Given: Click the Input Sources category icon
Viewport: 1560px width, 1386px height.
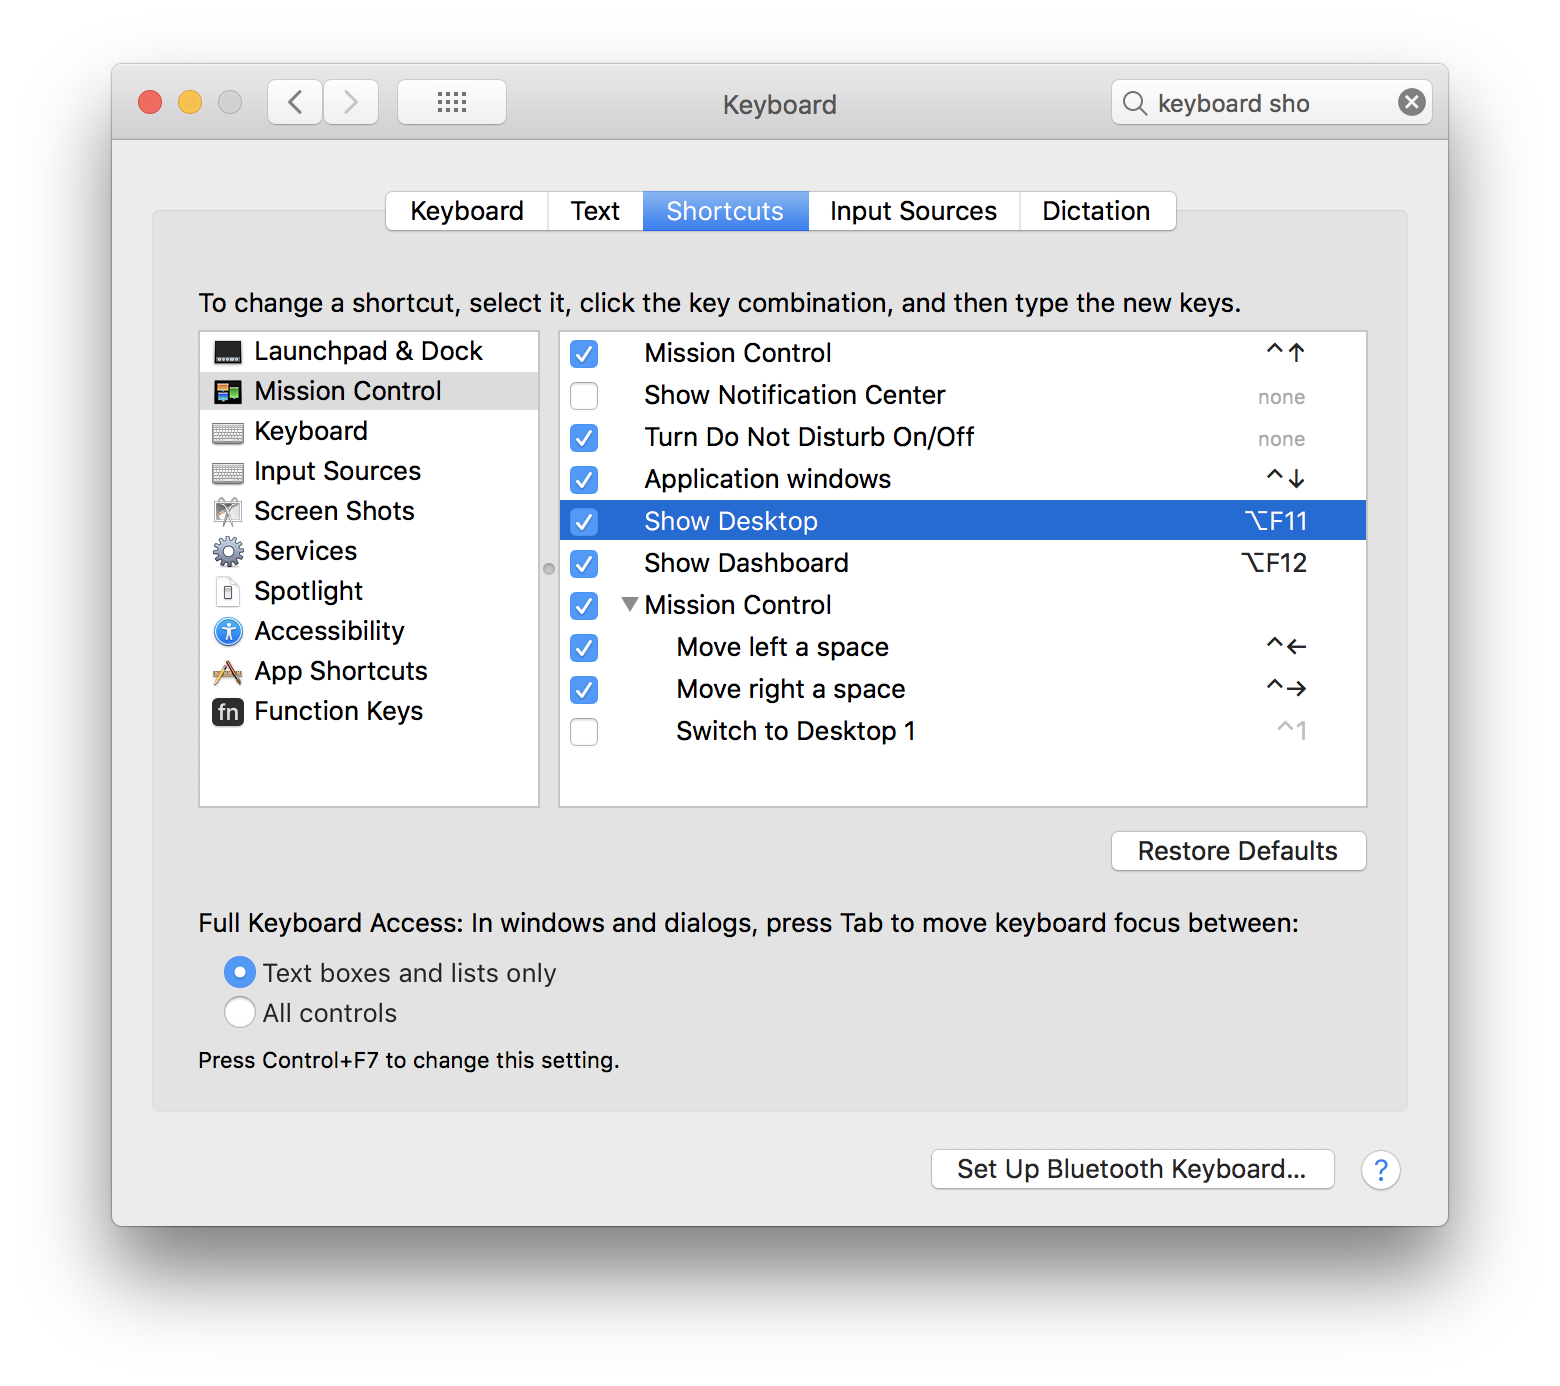Looking at the screenshot, I should 228,472.
